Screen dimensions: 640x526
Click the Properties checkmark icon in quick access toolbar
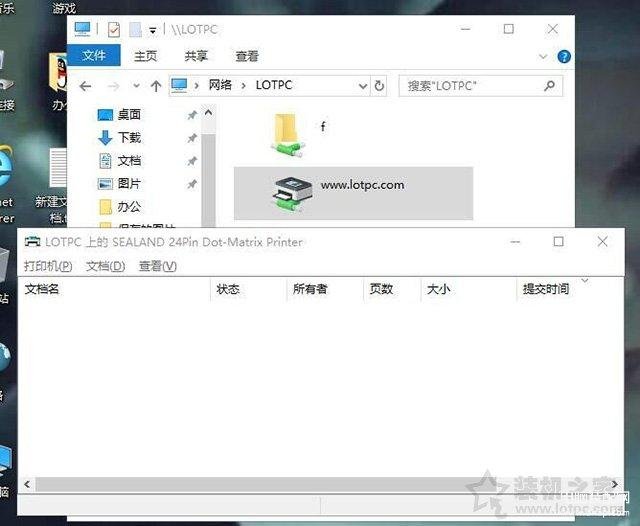click(x=114, y=29)
